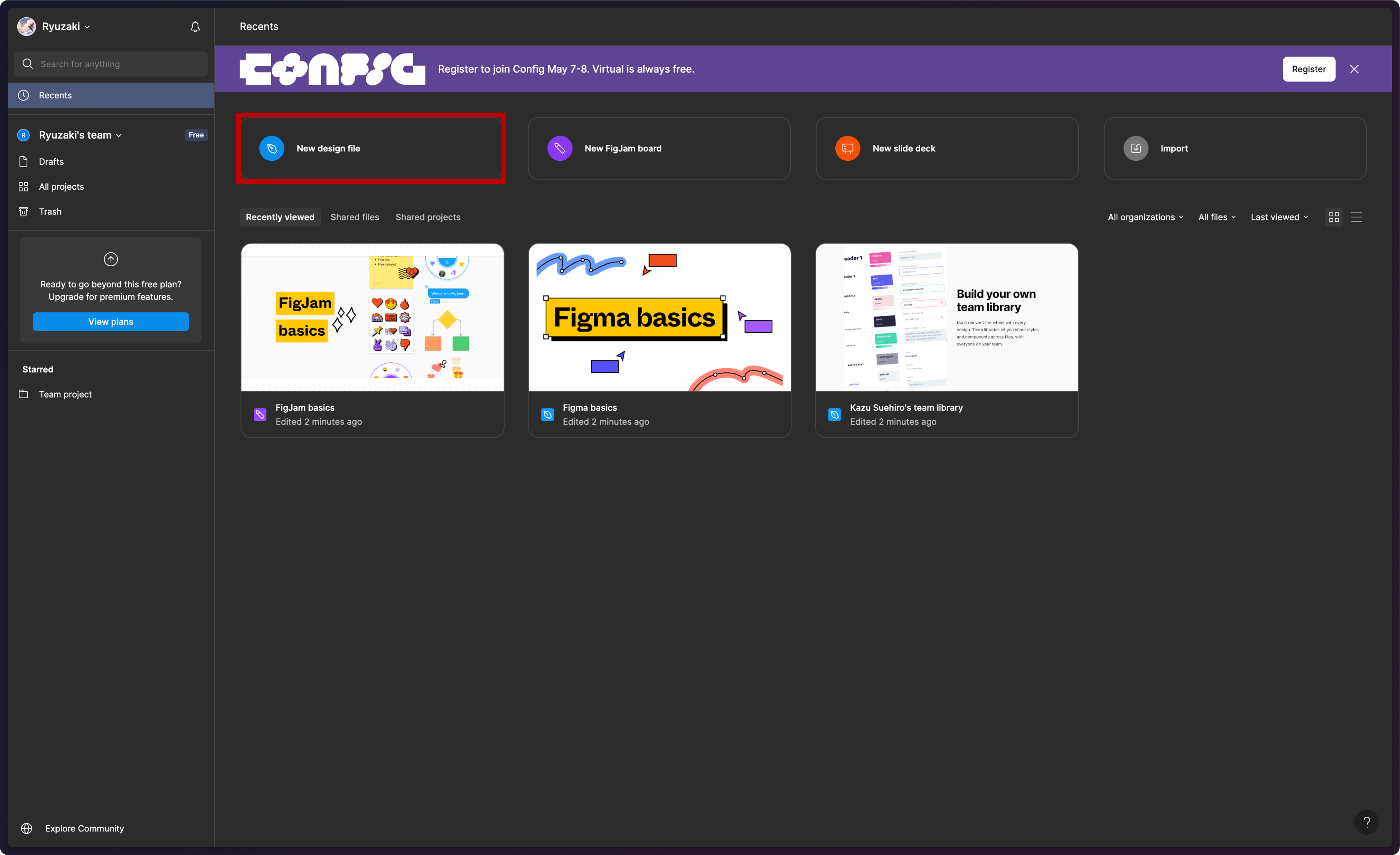This screenshot has height=855, width=1400.
Task: Create a New FigJam board
Action: point(659,148)
